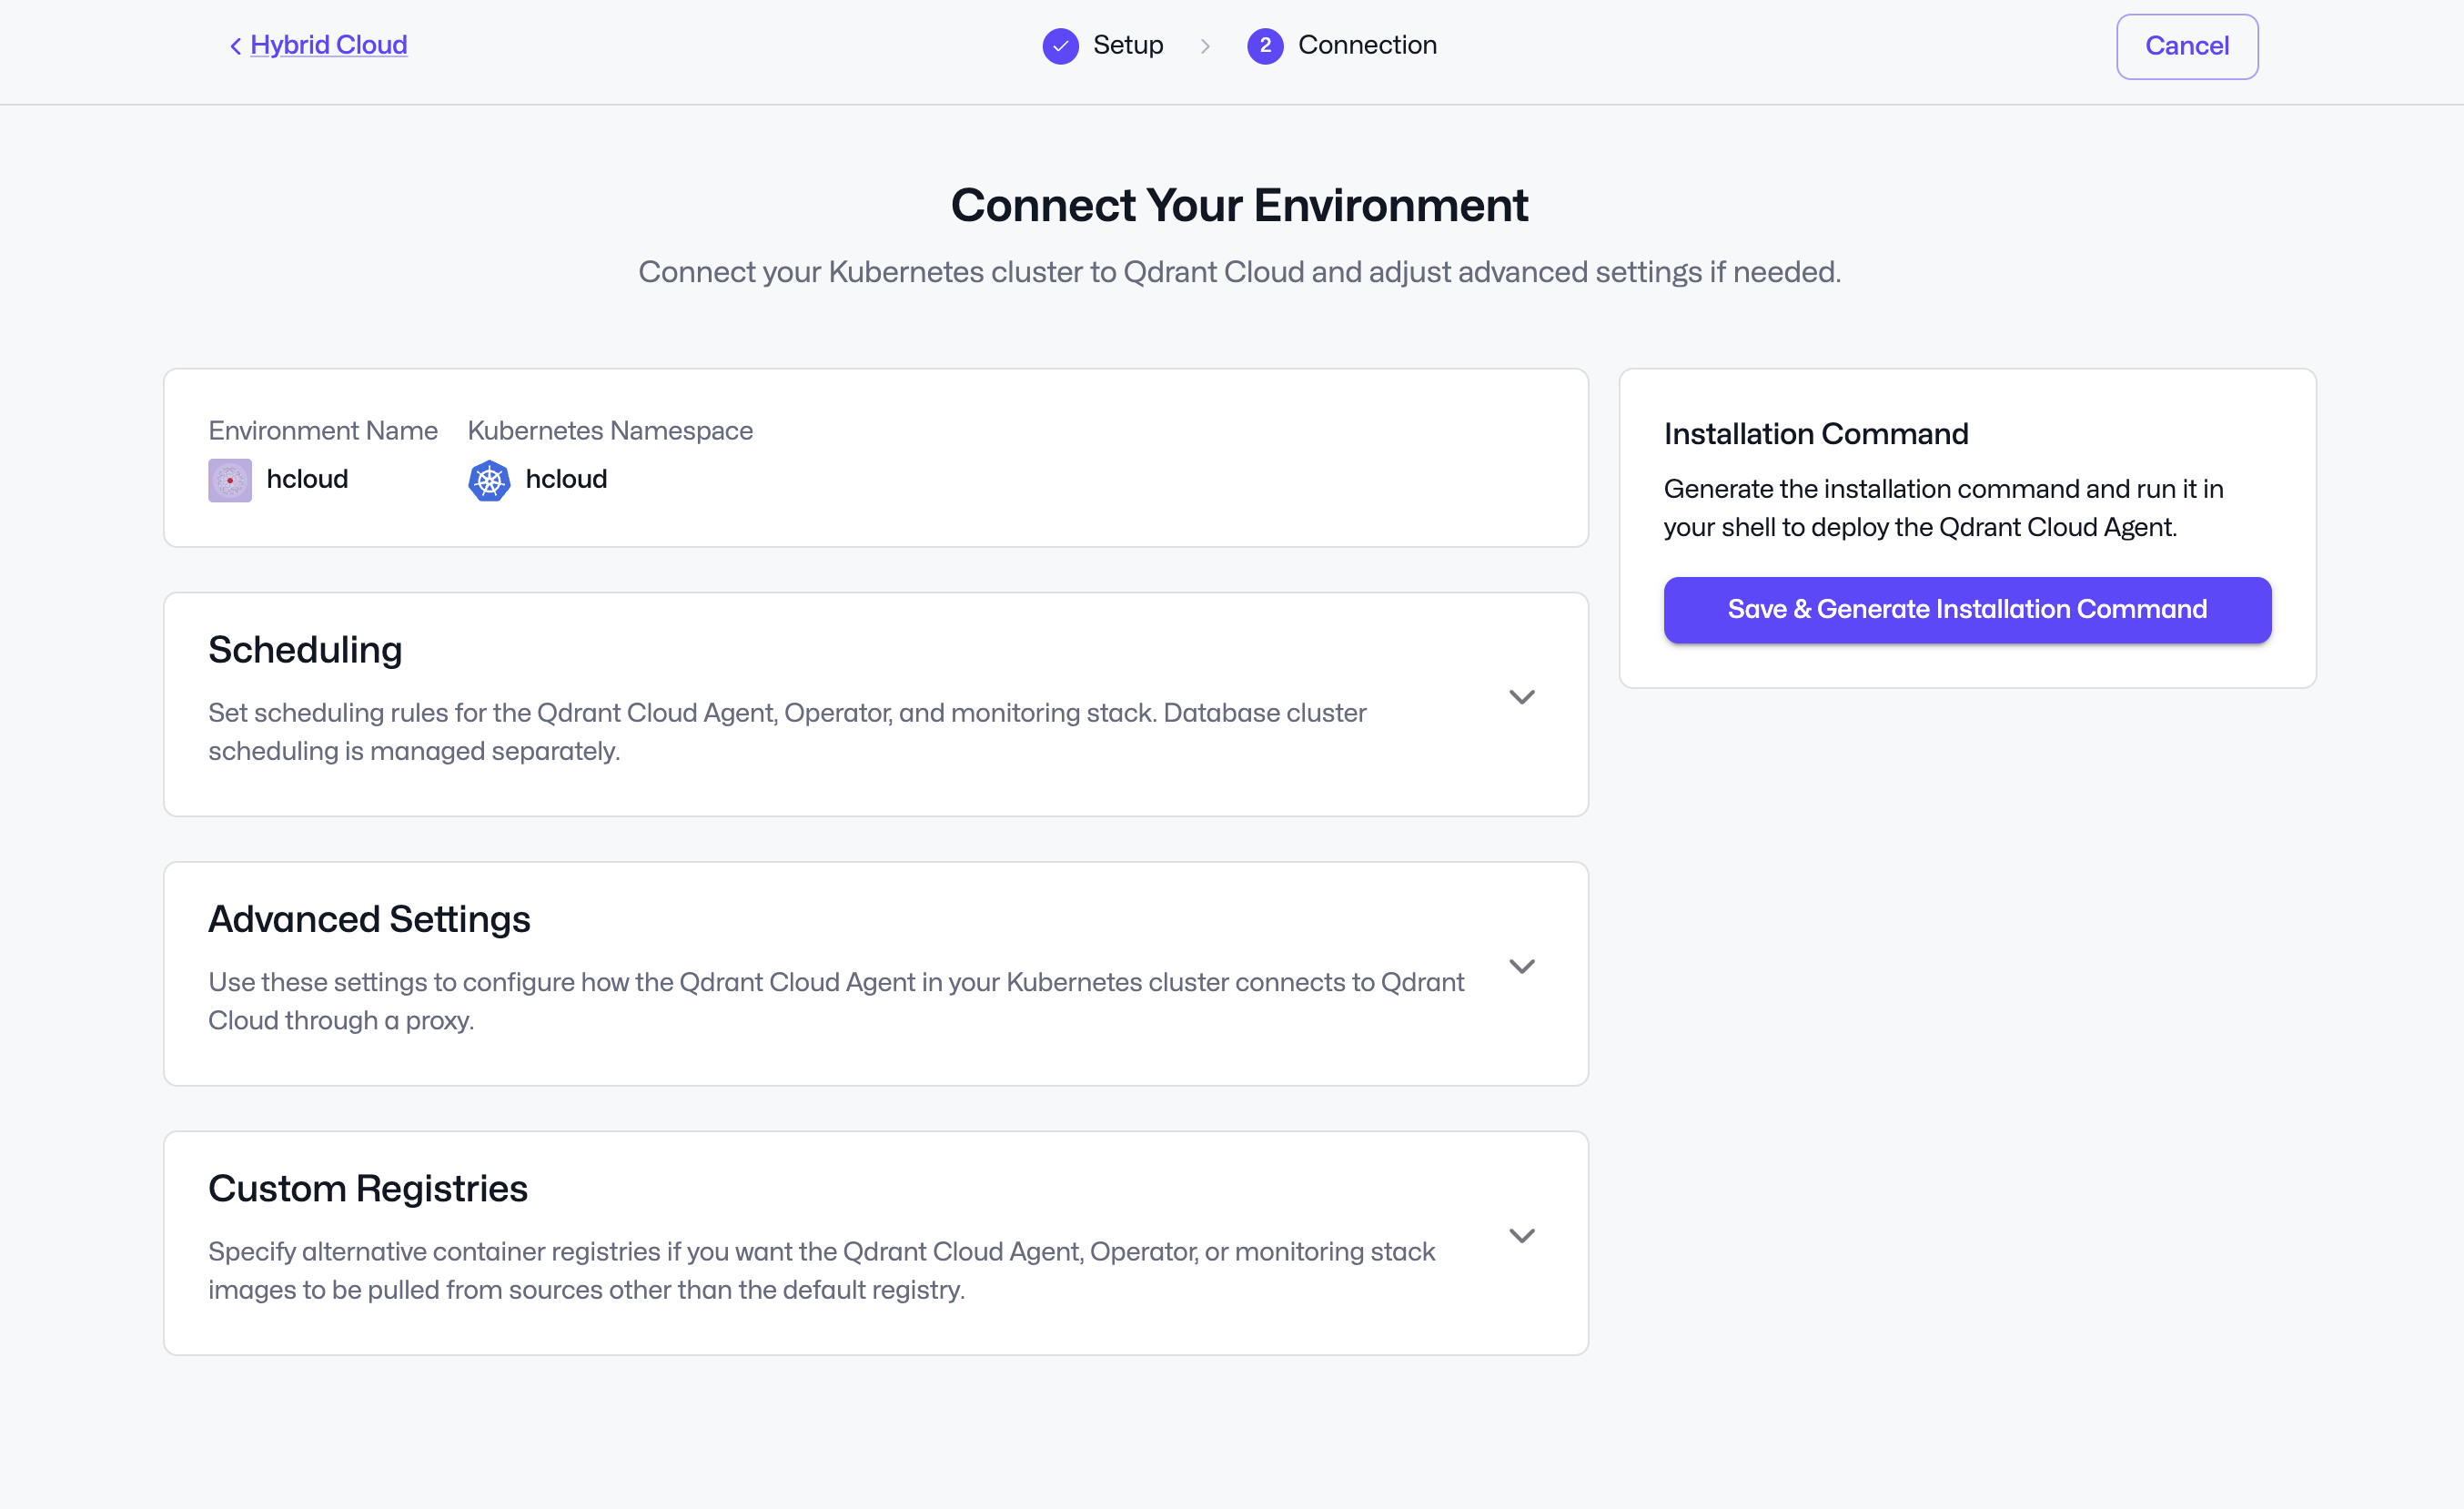Click the Custom Registries description text
Viewport: 2464px width, 1509px height.
point(821,1271)
